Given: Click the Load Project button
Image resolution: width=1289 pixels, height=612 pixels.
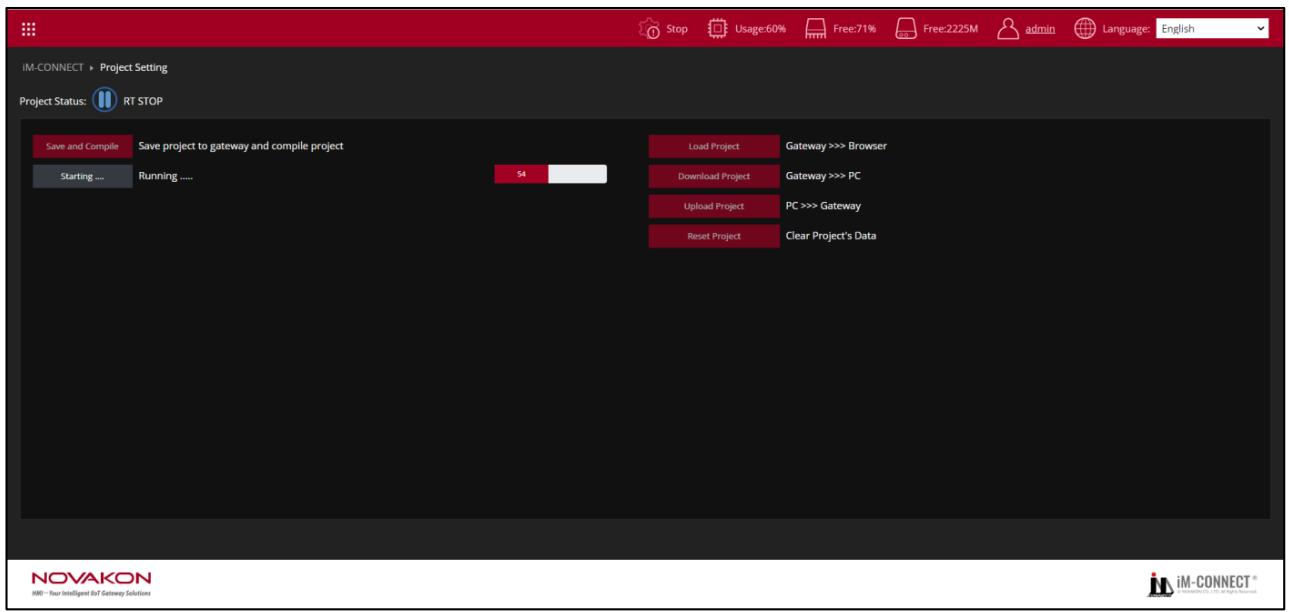Looking at the screenshot, I should 714,146.
